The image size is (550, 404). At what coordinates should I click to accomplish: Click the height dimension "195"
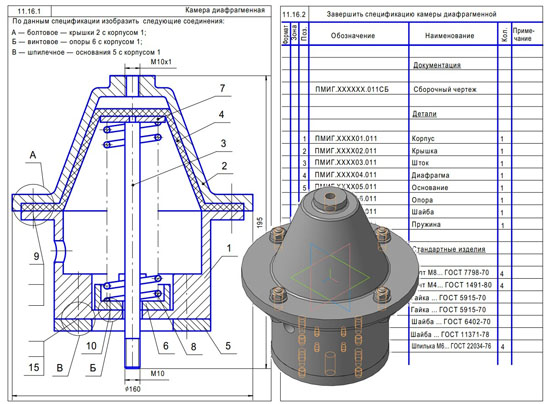(x=260, y=223)
